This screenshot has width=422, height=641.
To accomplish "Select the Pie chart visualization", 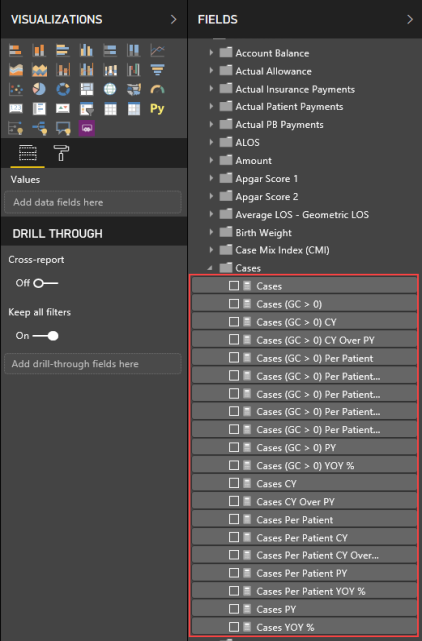I will [x=39, y=89].
